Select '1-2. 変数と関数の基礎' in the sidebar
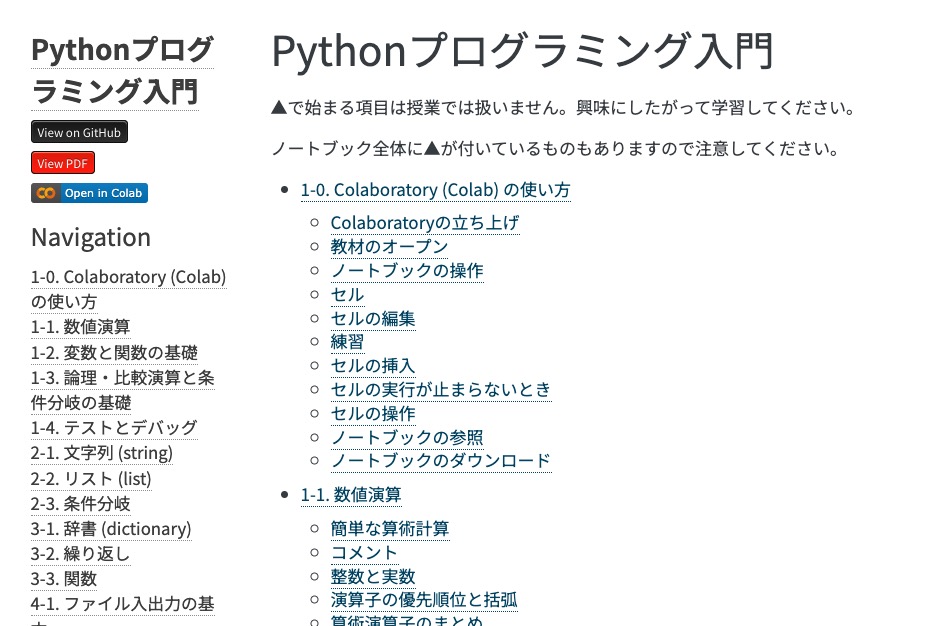This screenshot has width=937, height=626. click(x=113, y=351)
